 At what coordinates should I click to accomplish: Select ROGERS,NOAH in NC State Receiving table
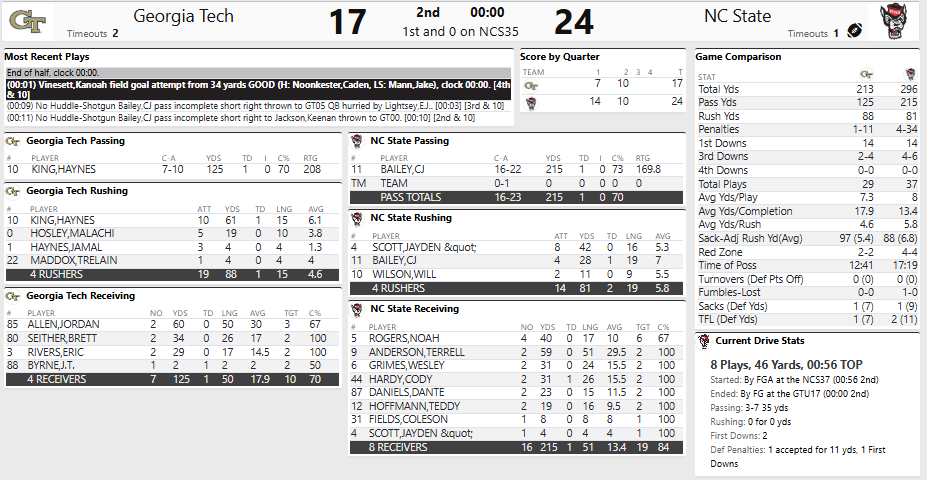tap(398, 336)
